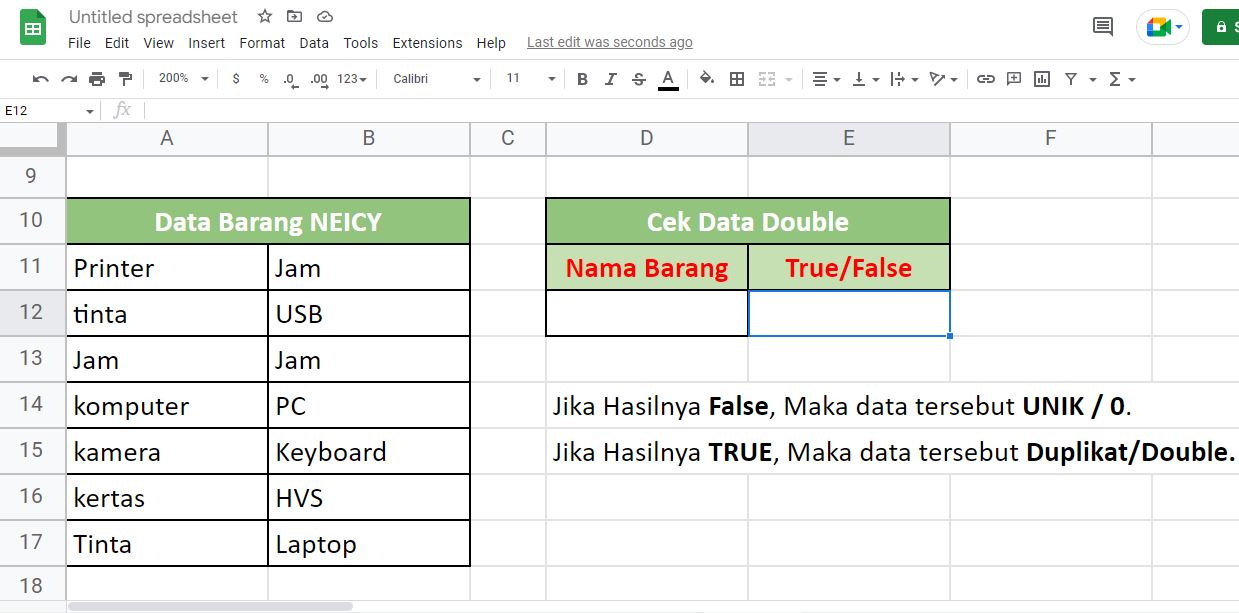Click the green Share button
The image size is (1239, 613).
pos(1221,27)
